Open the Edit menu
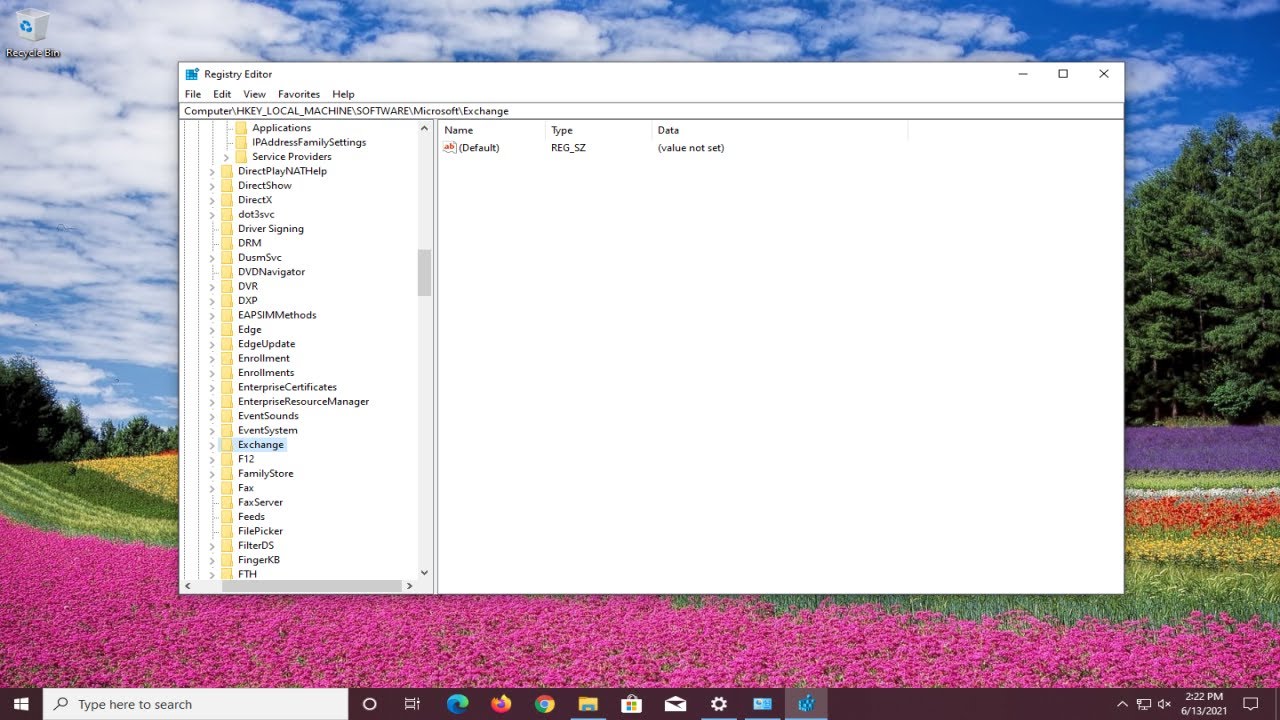This screenshot has height=720, width=1280. point(222,94)
